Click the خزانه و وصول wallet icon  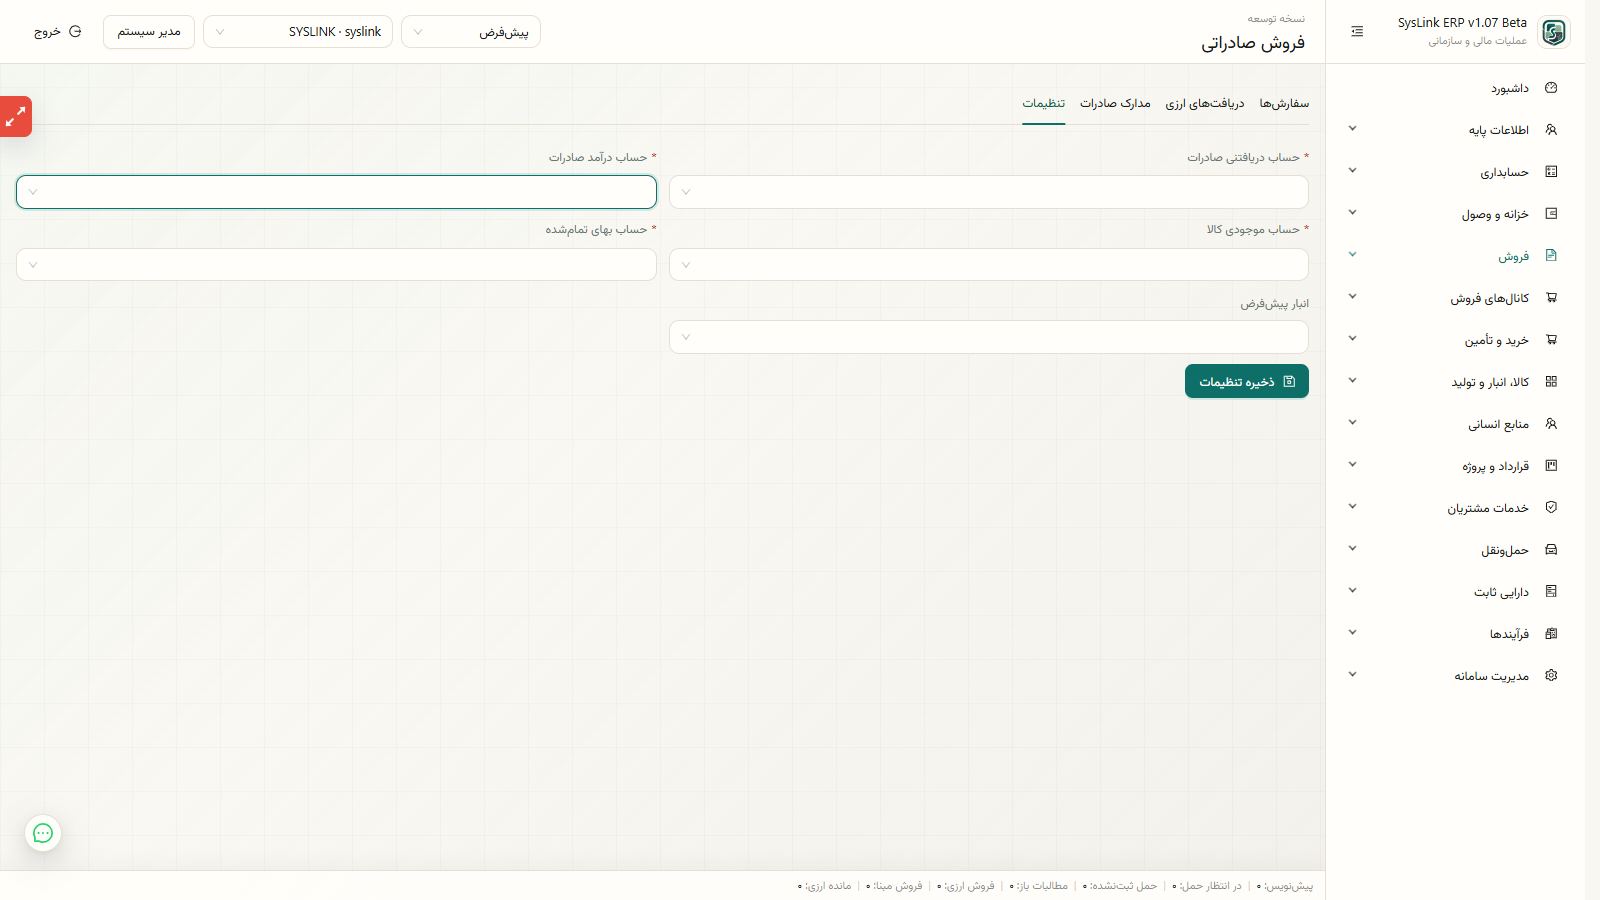pyautogui.click(x=1551, y=214)
